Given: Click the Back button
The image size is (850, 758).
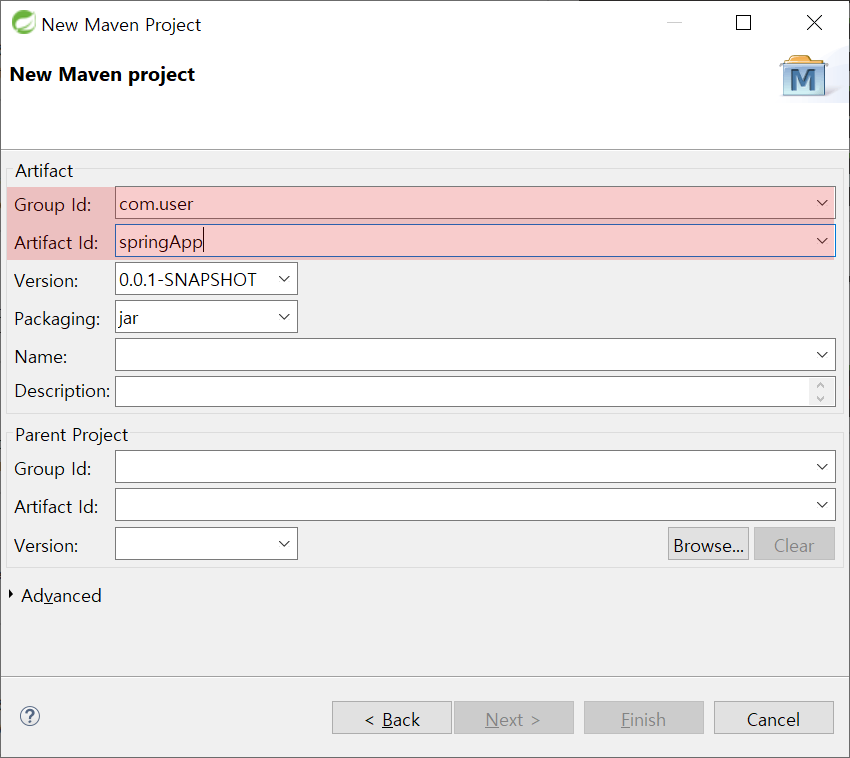Looking at the screenshot, I should pos(392,718).
